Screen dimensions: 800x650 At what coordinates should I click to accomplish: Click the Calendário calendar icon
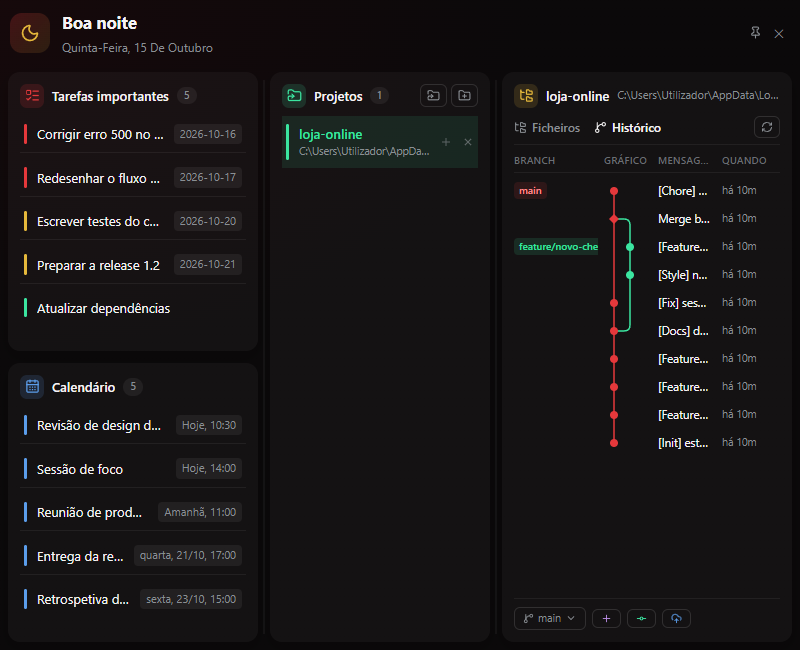click(x=32, y=387)
